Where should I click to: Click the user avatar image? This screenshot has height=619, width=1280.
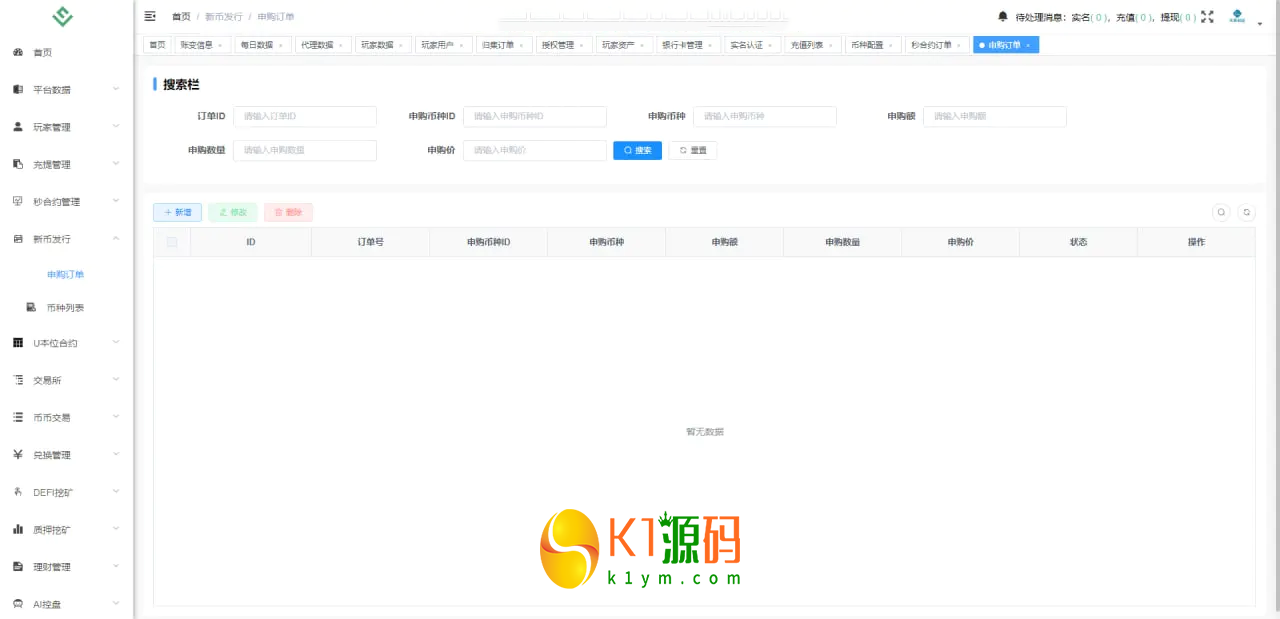coord(1237,16)
